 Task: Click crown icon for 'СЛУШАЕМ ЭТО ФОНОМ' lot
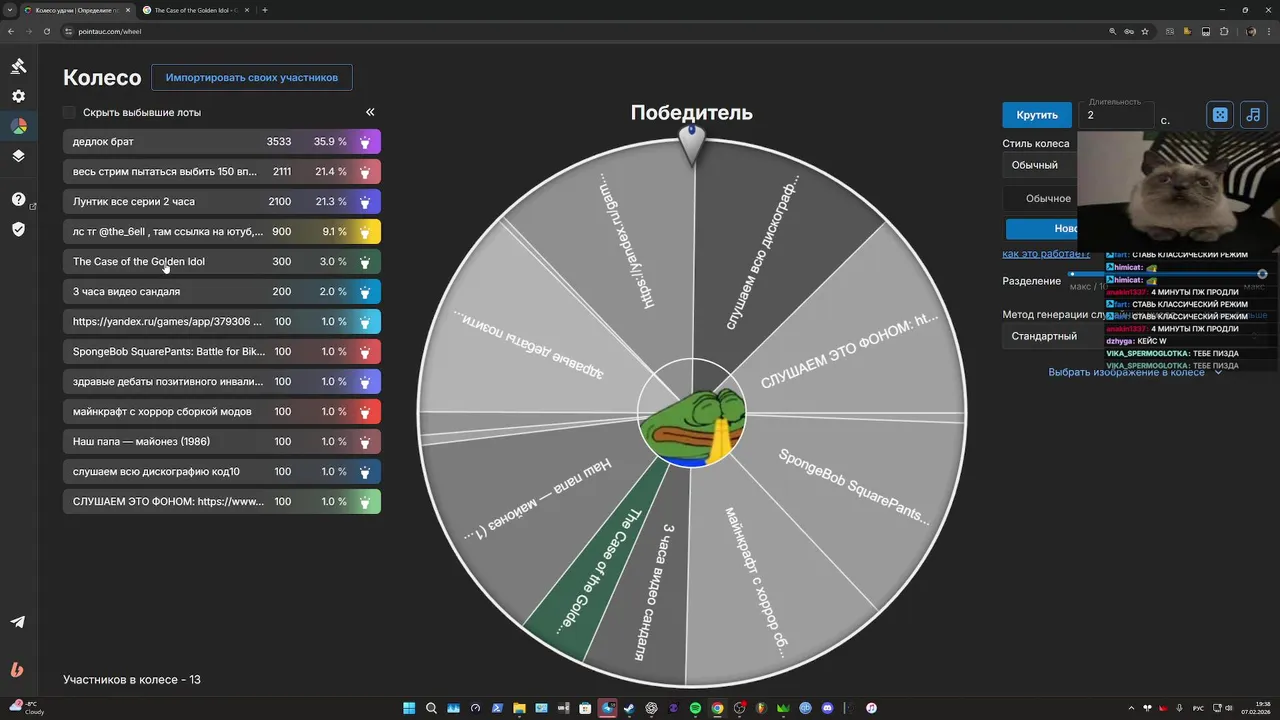365,502
